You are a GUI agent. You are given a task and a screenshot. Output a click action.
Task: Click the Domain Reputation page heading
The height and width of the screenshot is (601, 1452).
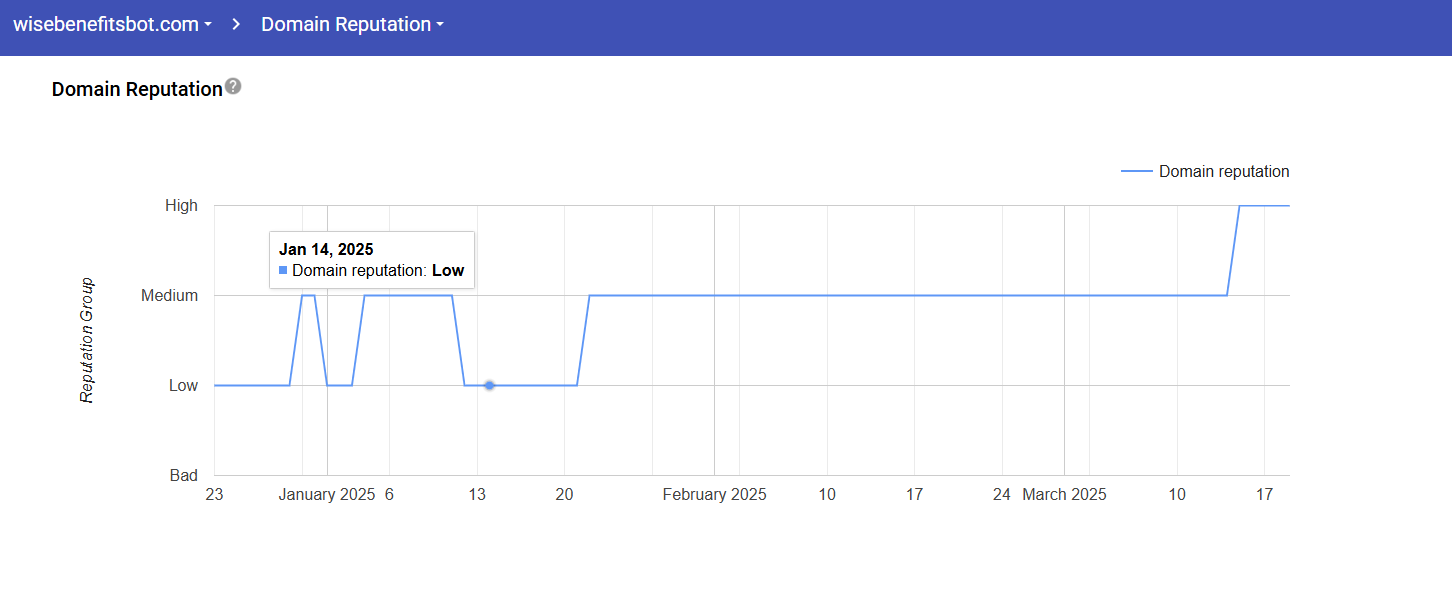tap(137, 89)
